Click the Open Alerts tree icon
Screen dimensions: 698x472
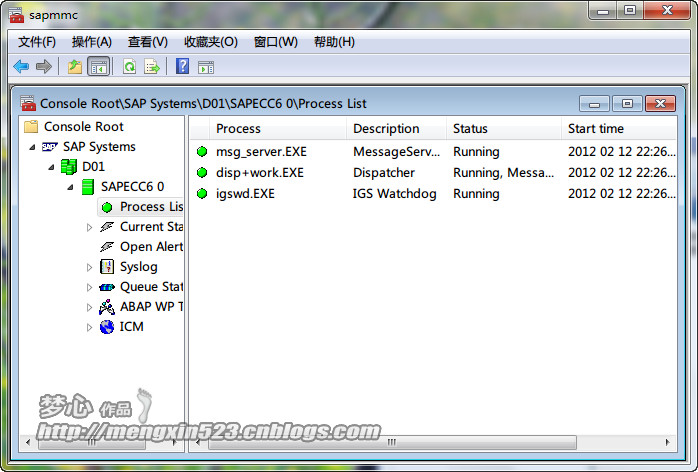[x=107, y=247]
